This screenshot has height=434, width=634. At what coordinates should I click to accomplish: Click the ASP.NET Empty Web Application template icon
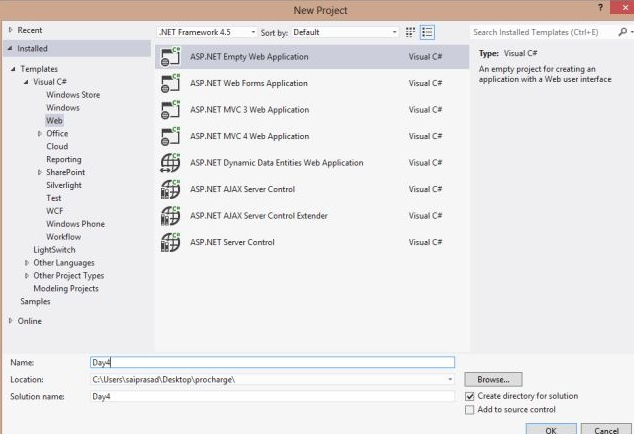pos(170,57)
